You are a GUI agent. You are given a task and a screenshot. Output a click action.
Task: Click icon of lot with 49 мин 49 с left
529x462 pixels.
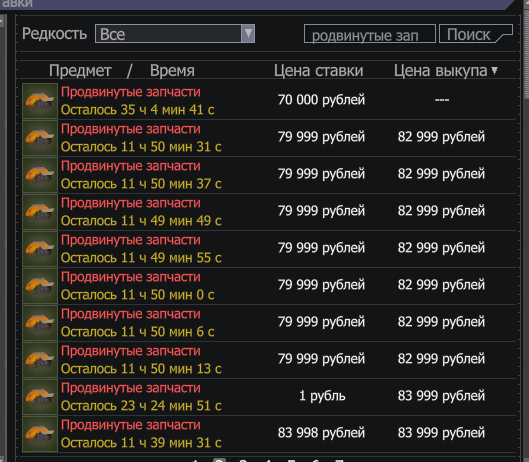[40, 212]
